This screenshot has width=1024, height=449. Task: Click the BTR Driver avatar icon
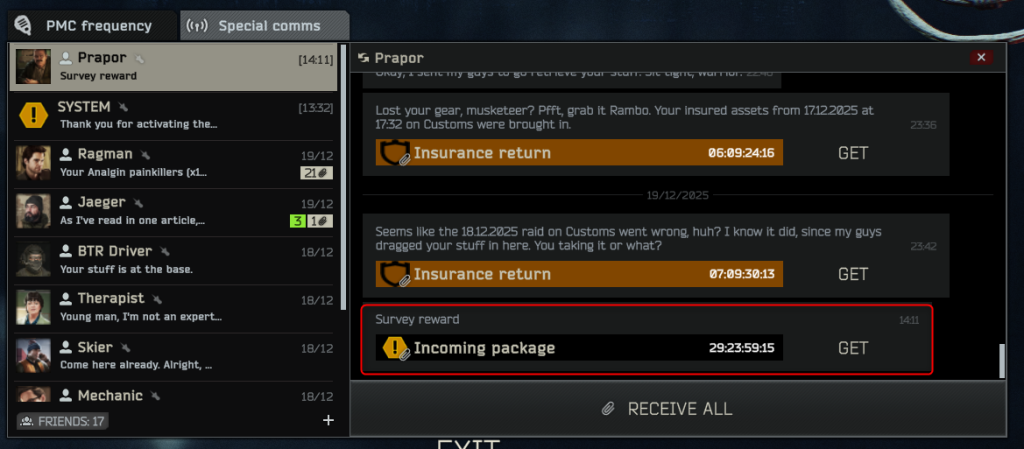(x=33, y=260)
